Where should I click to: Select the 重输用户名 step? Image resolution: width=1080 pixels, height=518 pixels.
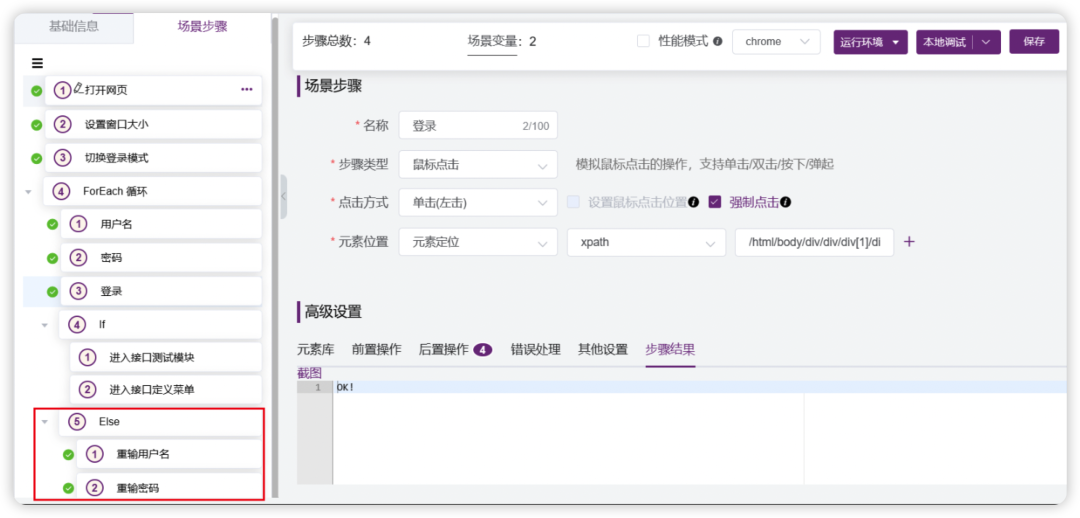(169, 455)
